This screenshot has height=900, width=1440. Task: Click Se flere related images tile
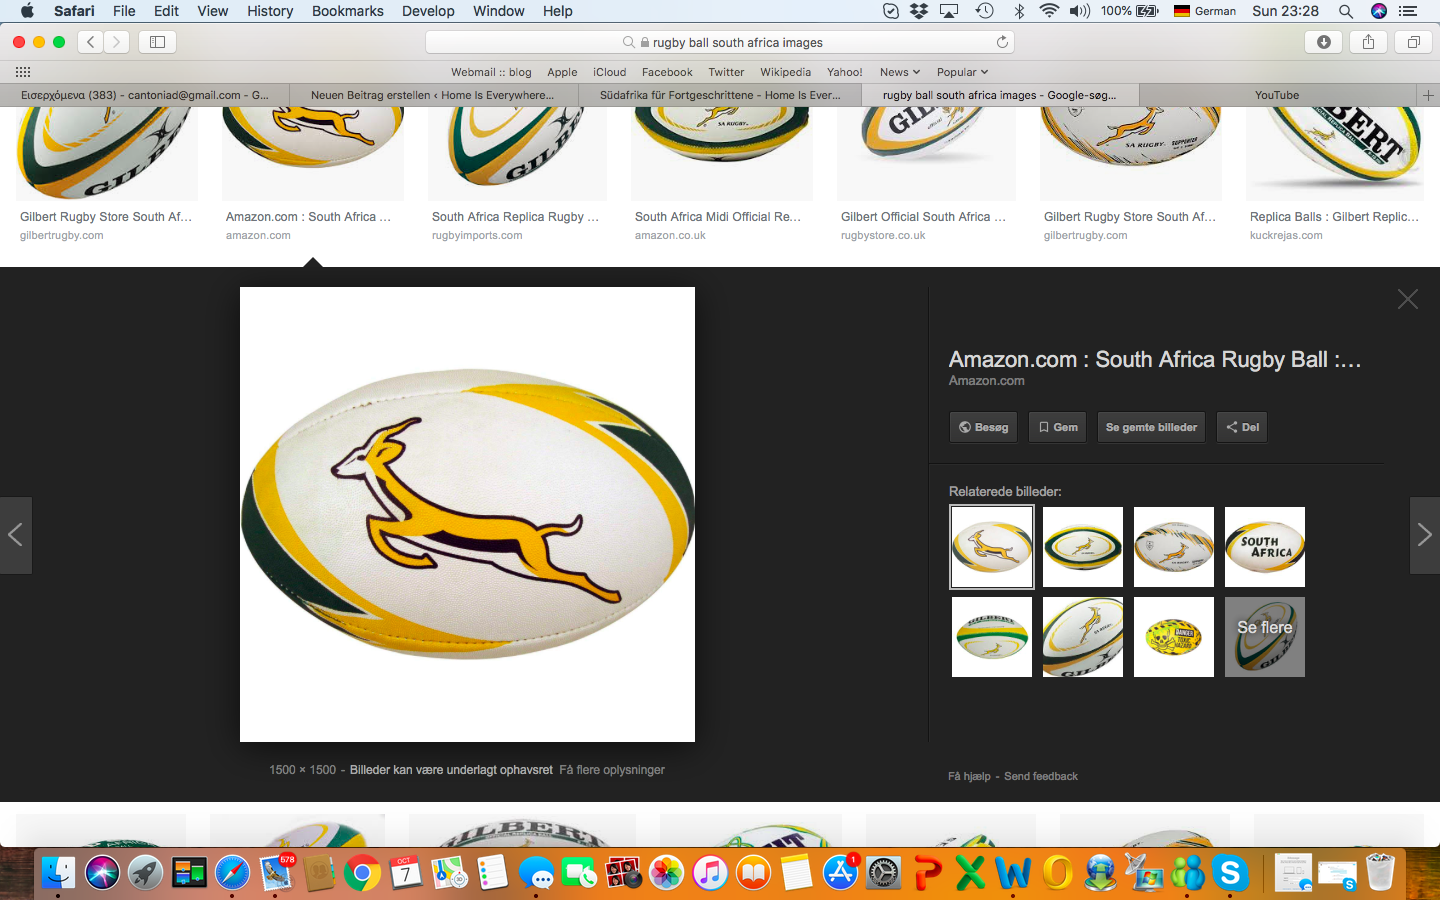pos(1265,637)
